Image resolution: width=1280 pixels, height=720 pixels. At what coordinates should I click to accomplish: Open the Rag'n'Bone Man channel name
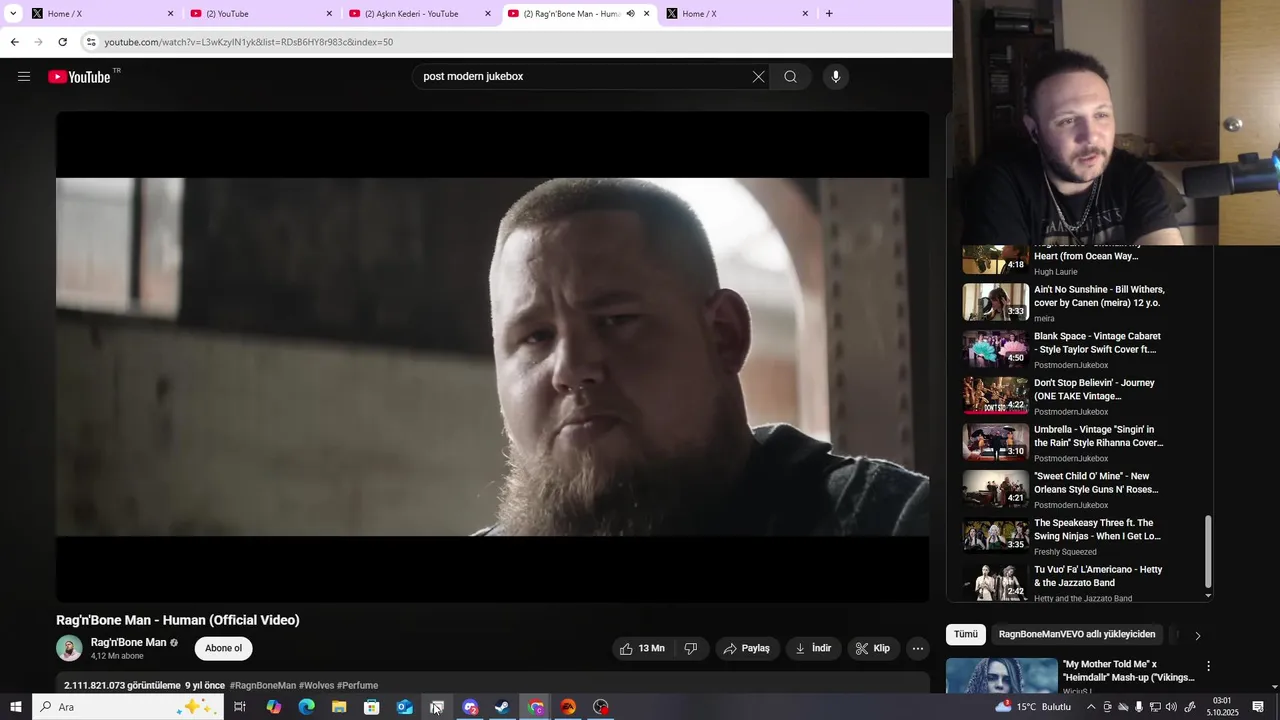pos(128,642)
